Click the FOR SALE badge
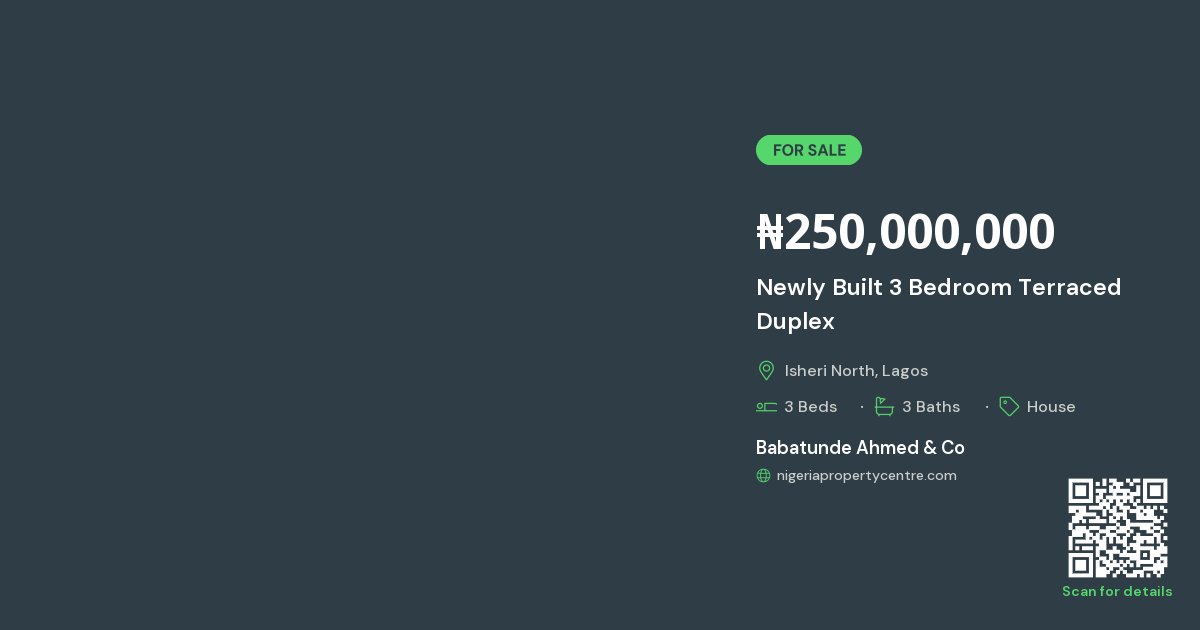 tap(809, 150)
